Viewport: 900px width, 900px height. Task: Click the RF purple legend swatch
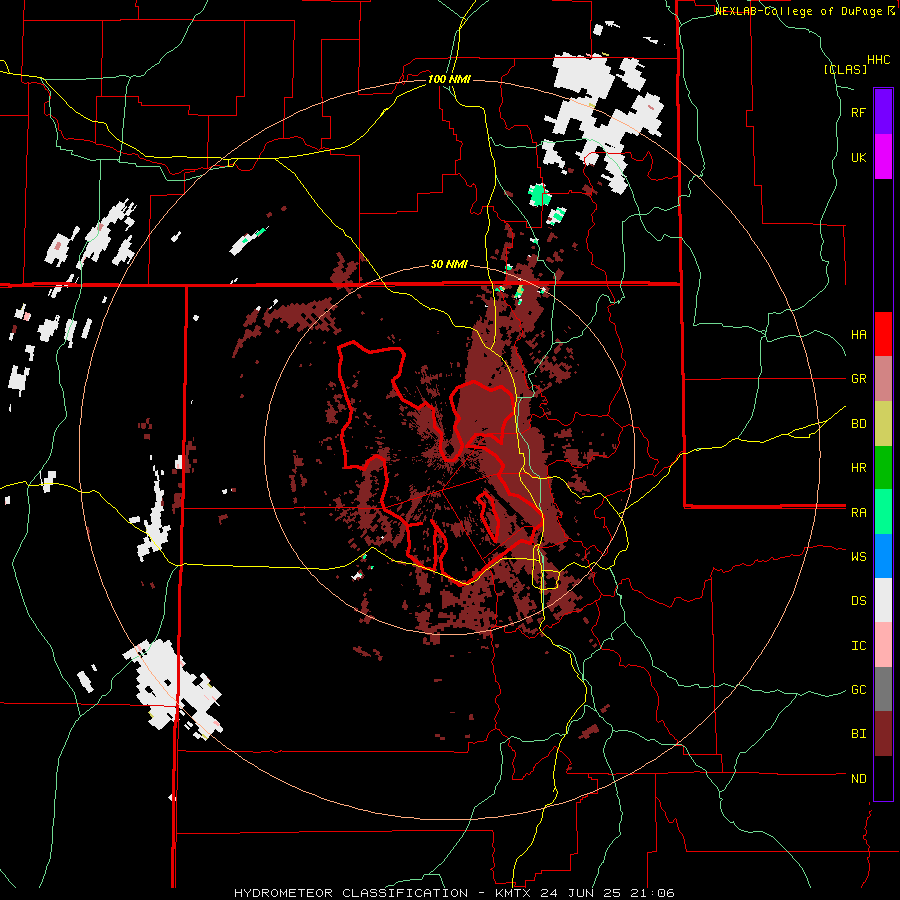[883, 112]
